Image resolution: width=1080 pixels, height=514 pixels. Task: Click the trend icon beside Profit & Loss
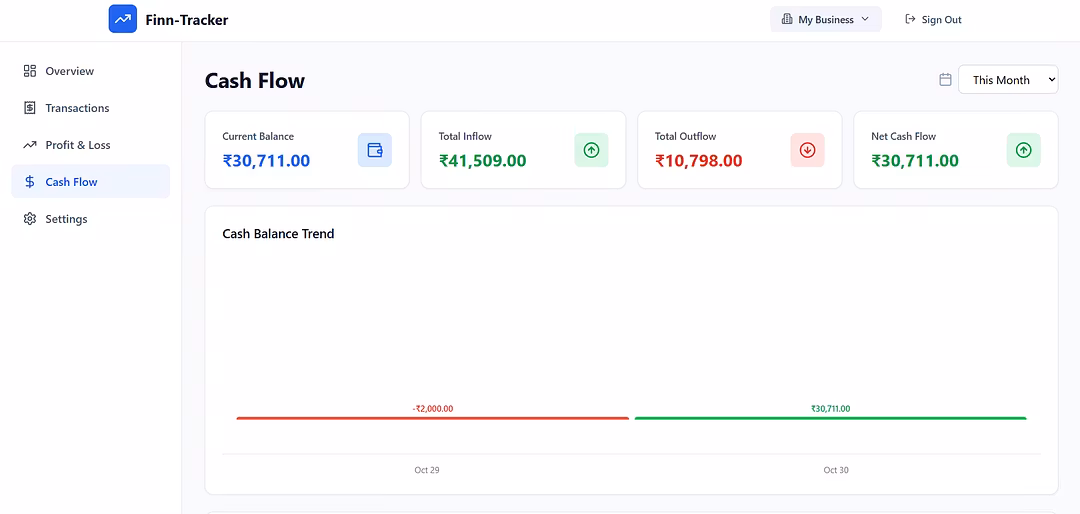coord(30,145)
